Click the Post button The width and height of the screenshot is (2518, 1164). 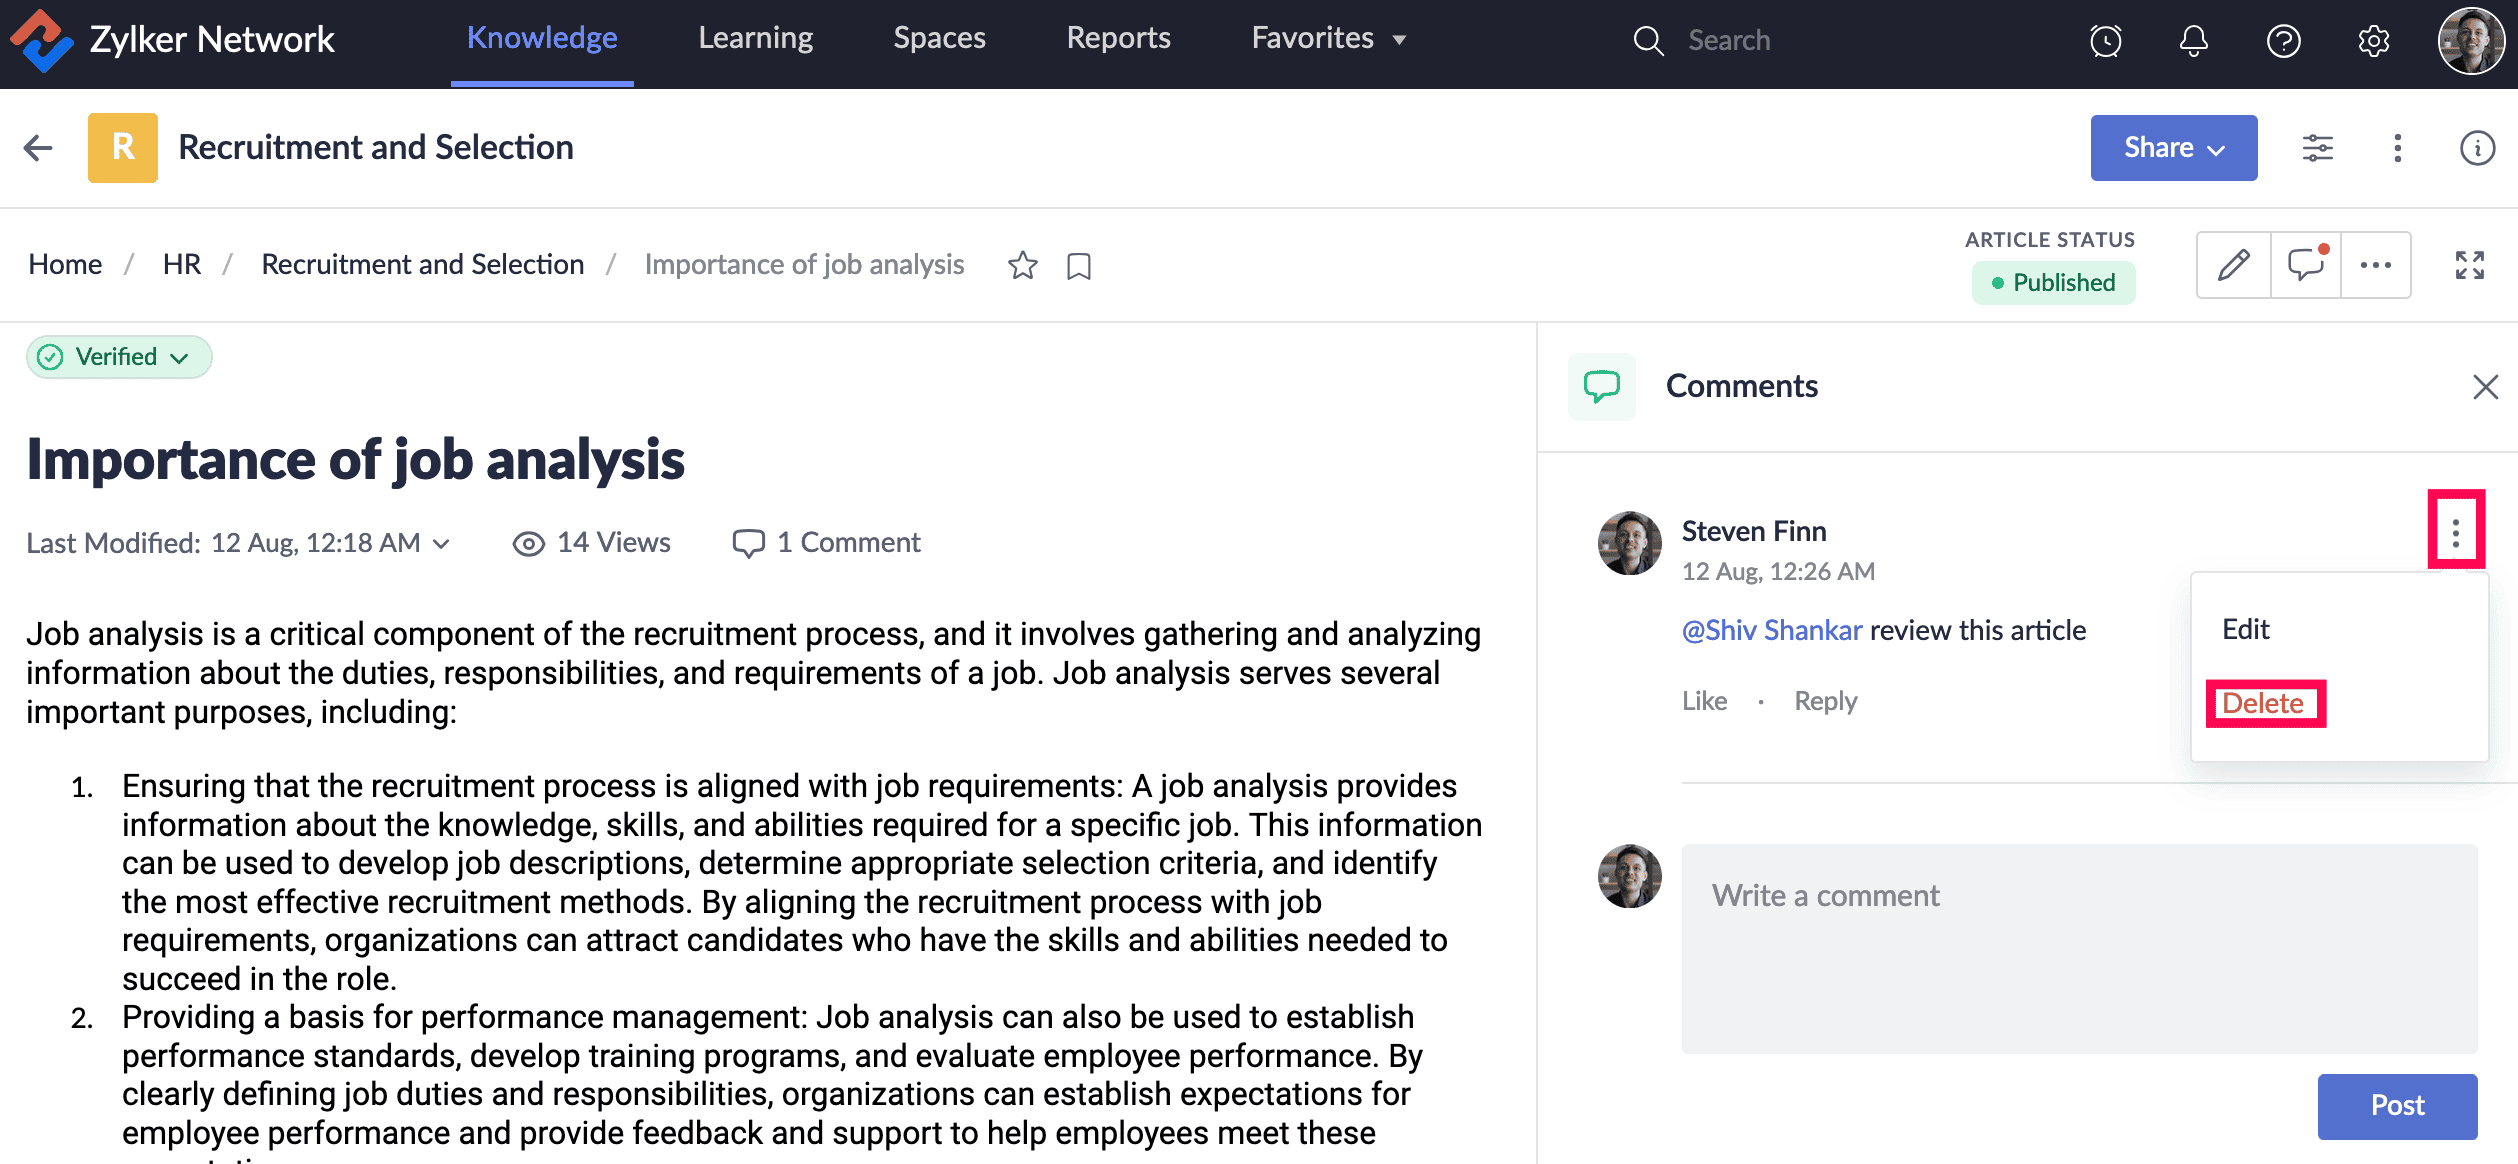click(x=2396, y=1105)
